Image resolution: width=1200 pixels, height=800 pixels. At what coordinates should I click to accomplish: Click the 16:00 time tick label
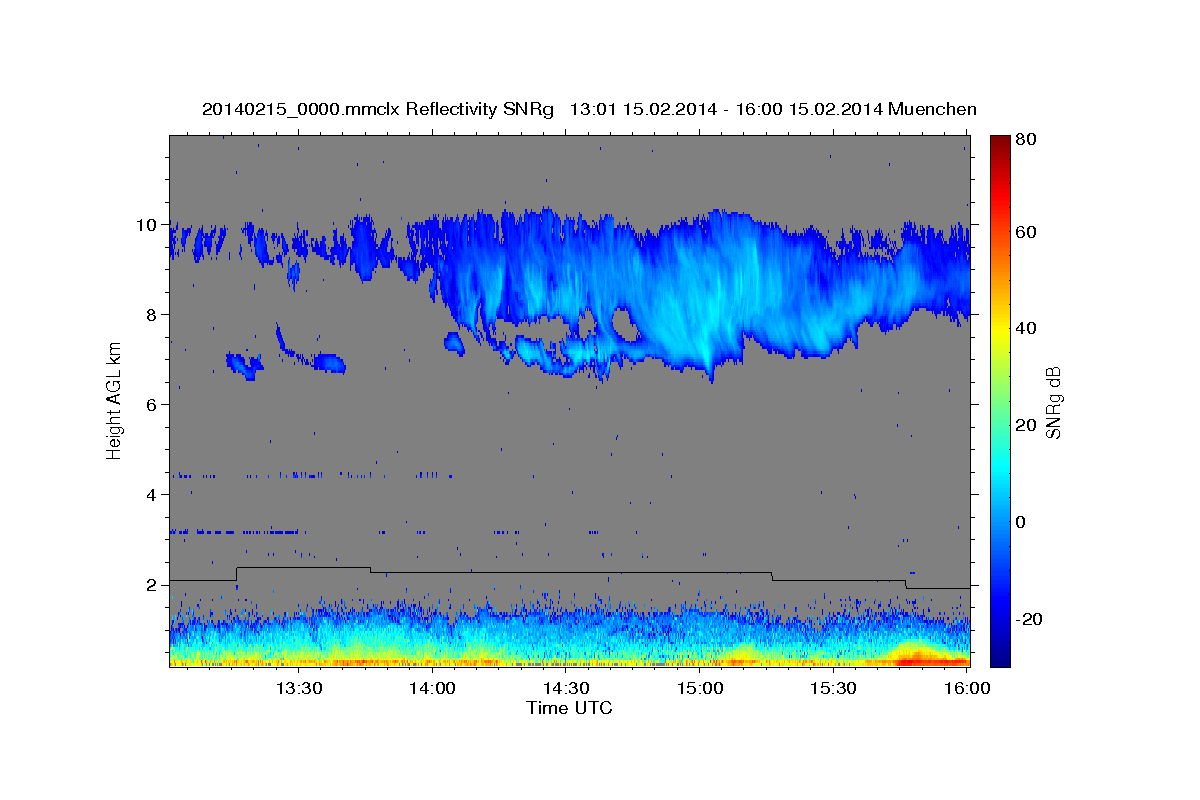967,688
